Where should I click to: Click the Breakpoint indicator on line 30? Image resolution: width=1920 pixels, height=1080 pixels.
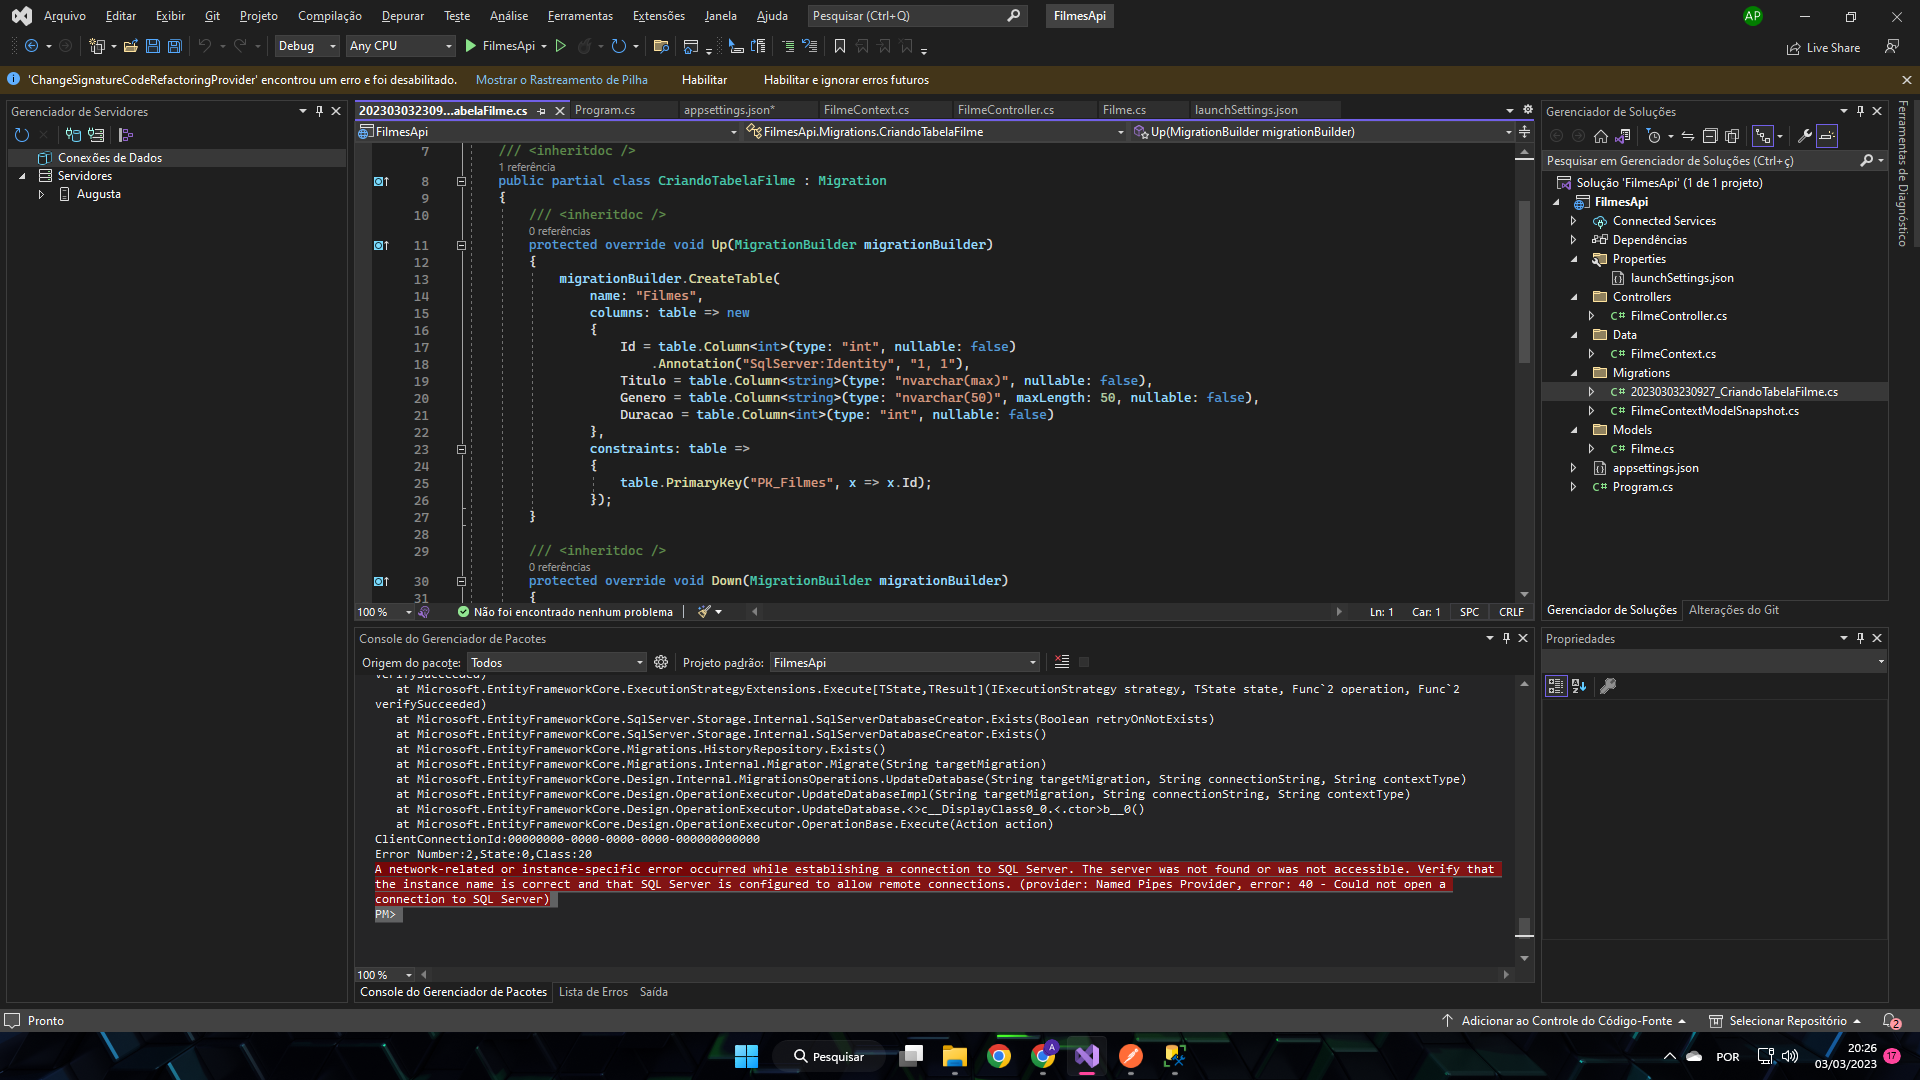coord(378,580)
